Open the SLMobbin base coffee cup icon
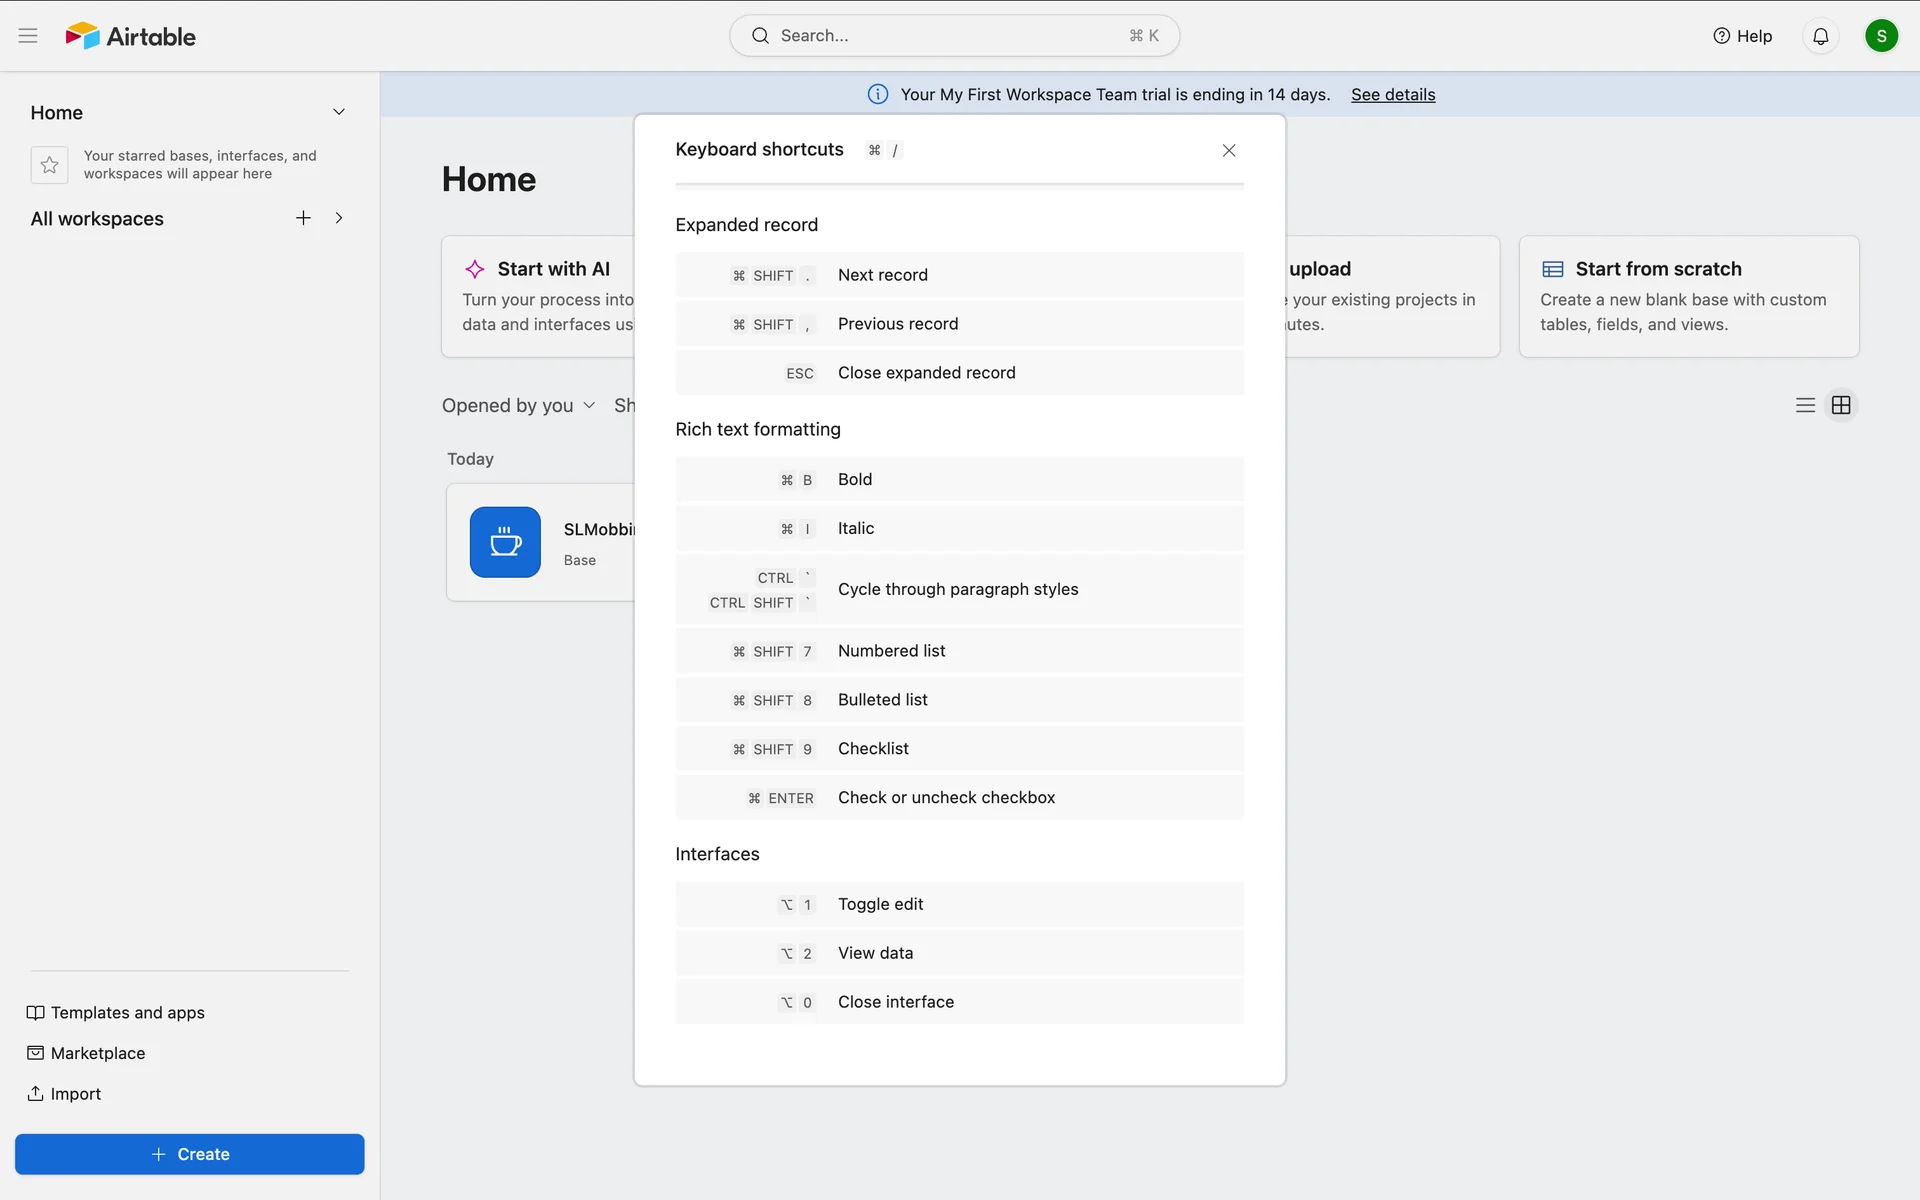Screen dimensions: 1920x1200 pos(505,542)
